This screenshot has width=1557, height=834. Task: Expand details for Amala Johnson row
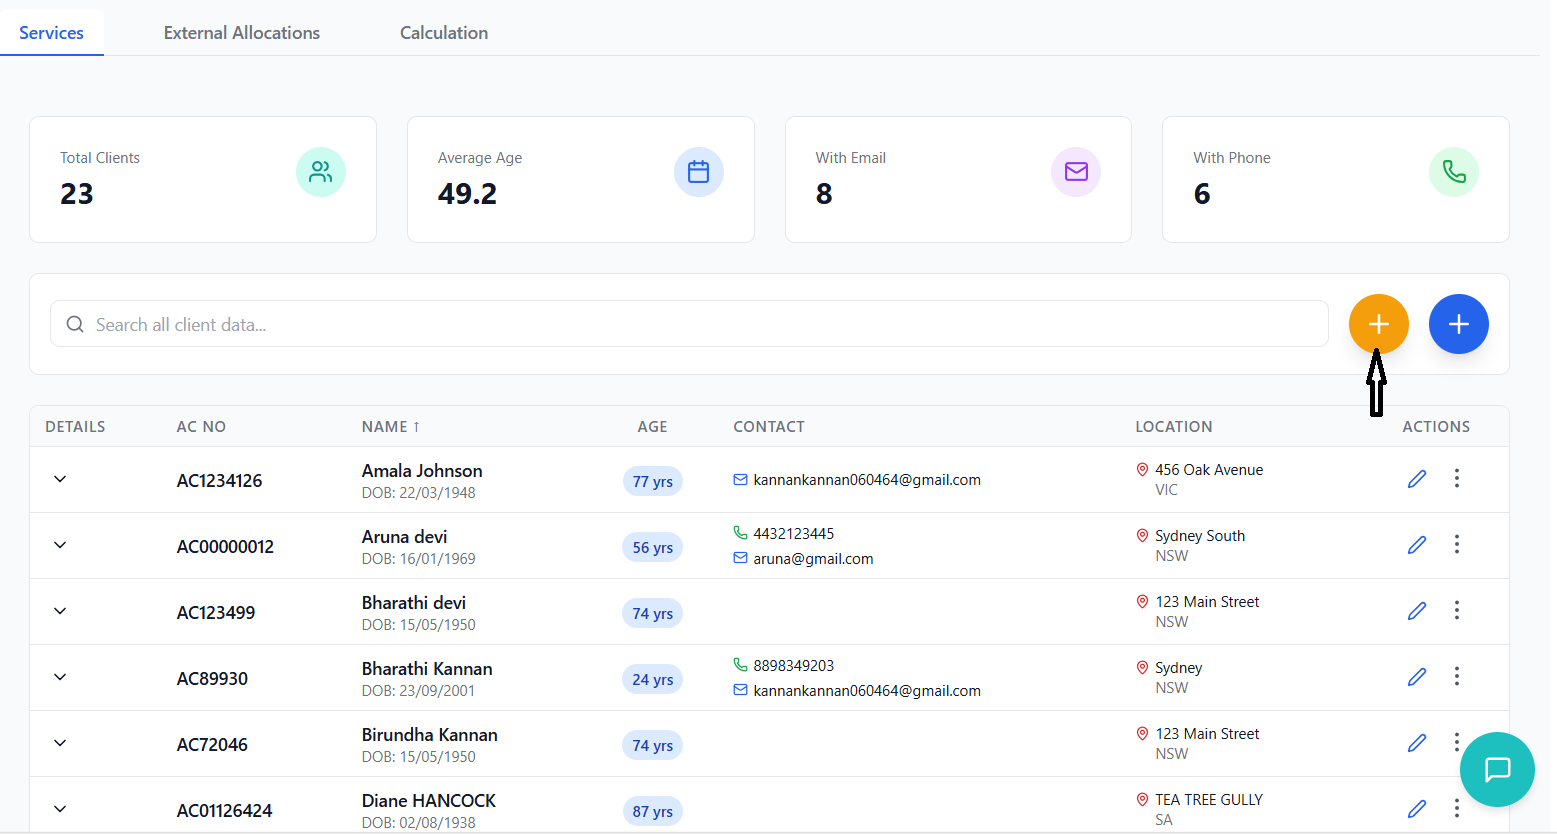pos(60,479)
